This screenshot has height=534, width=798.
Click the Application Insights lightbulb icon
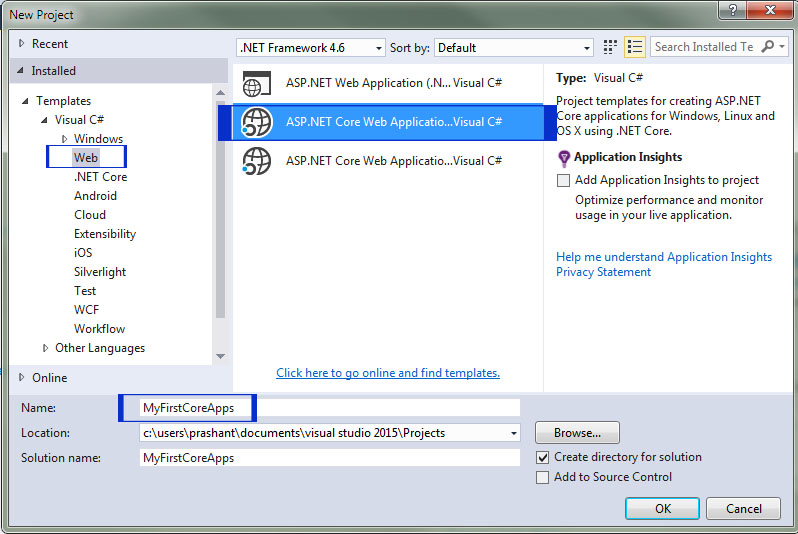(x=564, y=158)
